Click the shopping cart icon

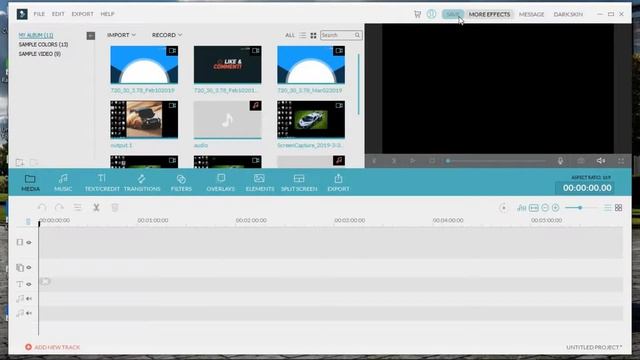click(417, 14)
